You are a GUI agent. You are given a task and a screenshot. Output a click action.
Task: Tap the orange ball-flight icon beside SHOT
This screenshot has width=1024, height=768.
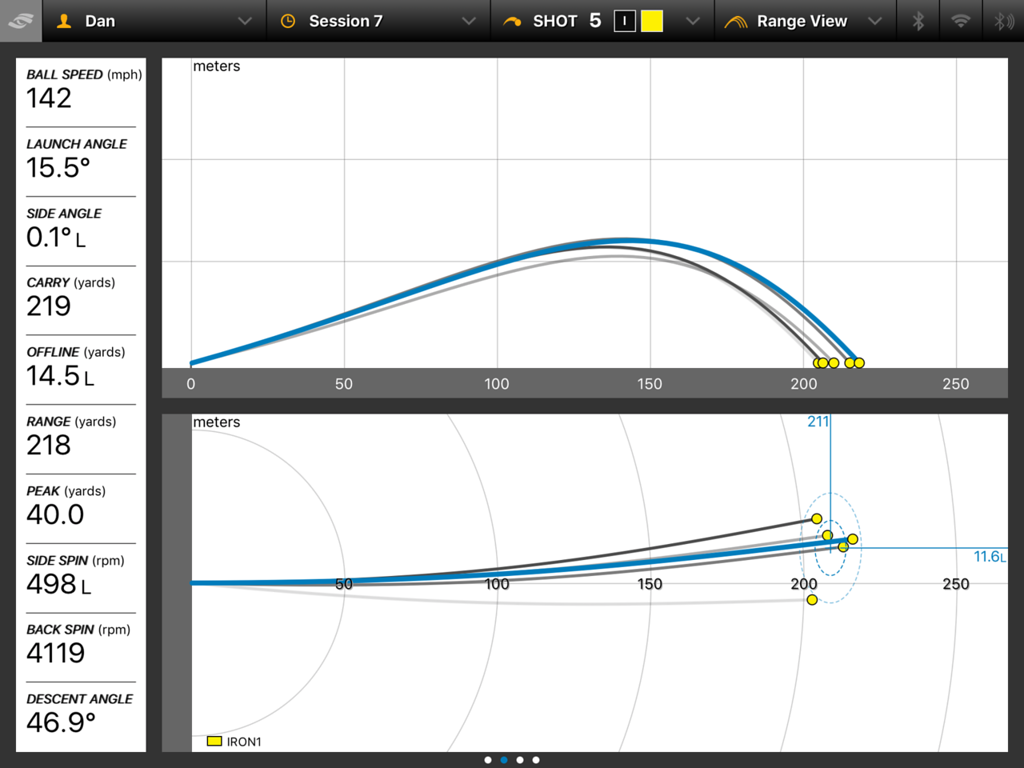[511, 22]
